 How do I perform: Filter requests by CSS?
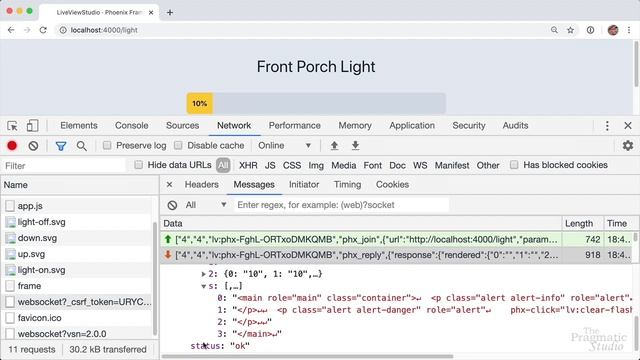click(x=292, y=165)
